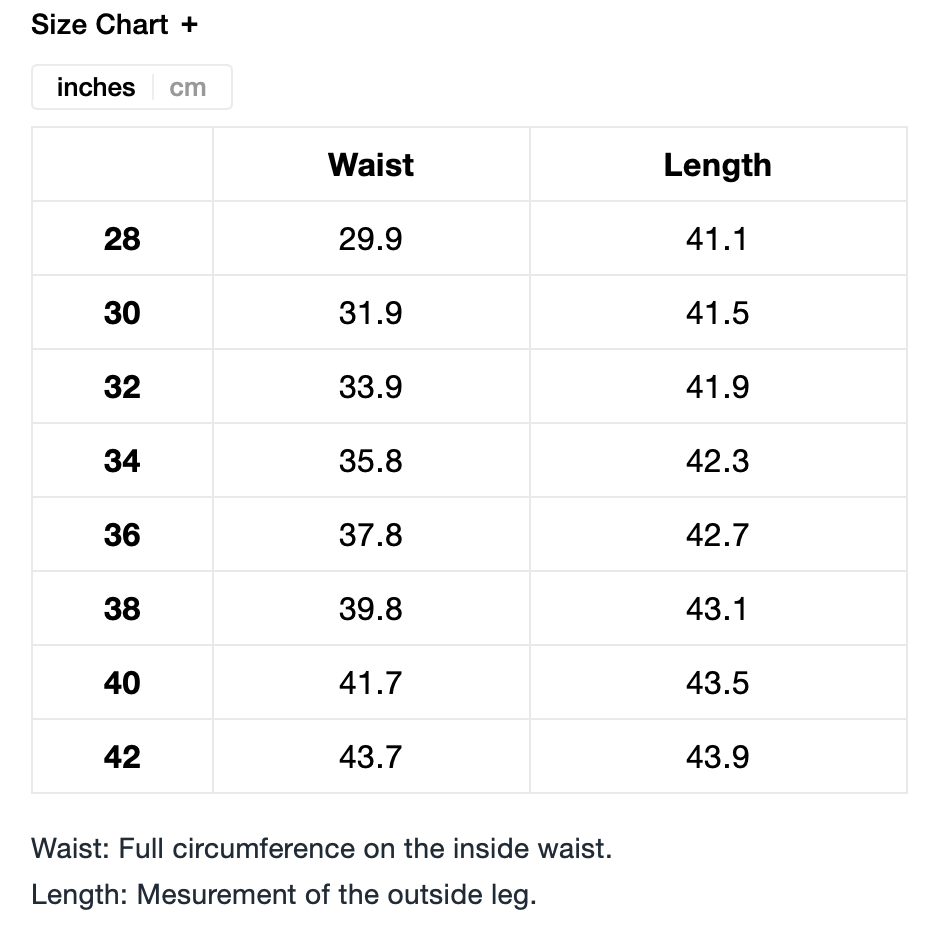Switch measurement units to cm
The width and height of the screenshot is (942, 940).
point(188,88)
